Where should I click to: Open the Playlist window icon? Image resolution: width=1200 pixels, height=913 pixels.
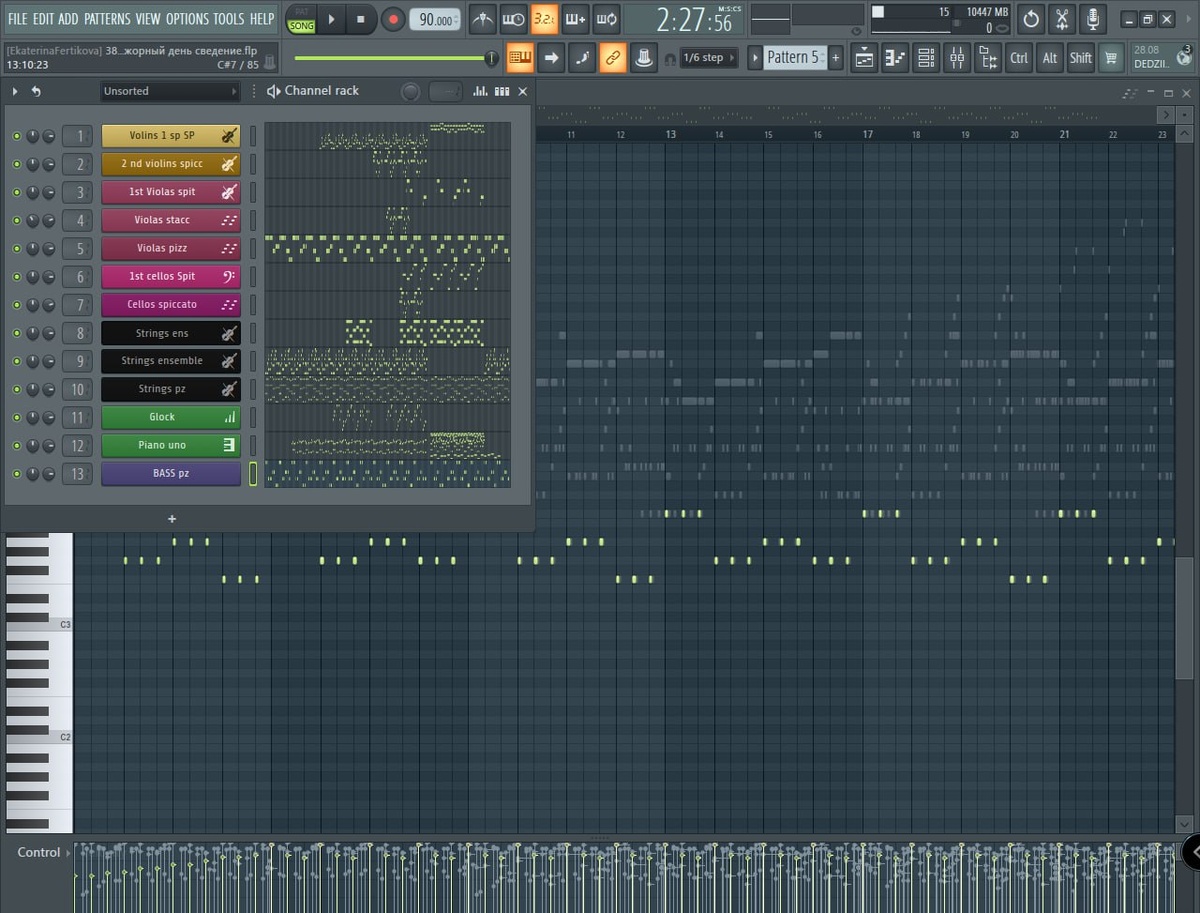click(864, 58)
